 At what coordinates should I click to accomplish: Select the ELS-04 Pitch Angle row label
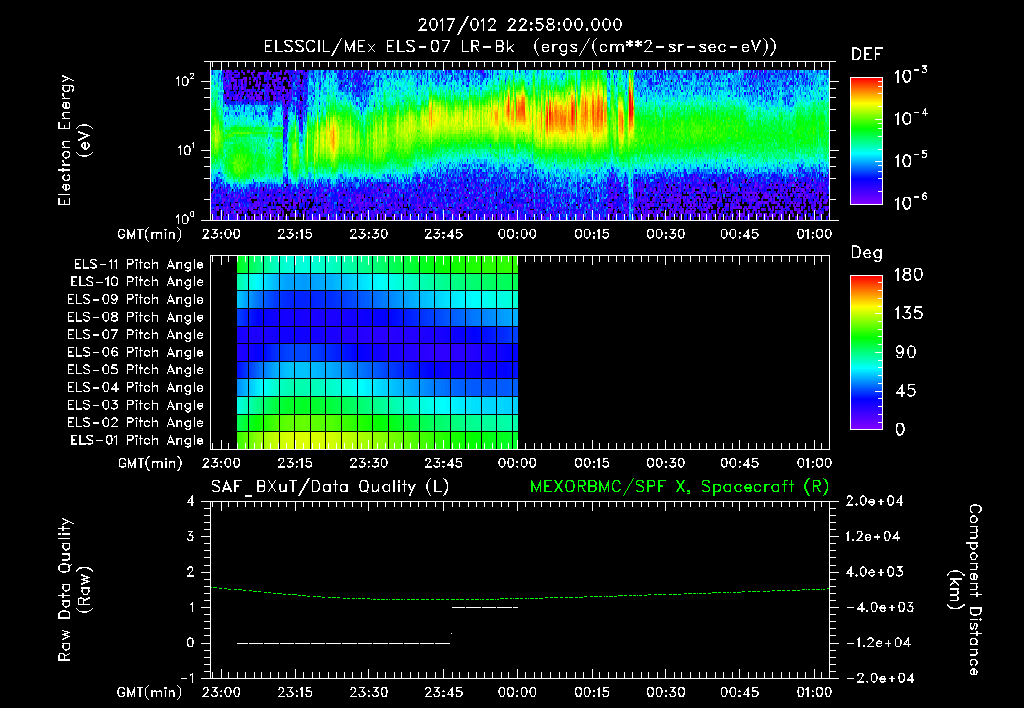pyautogui.click(x=135, y=388)
